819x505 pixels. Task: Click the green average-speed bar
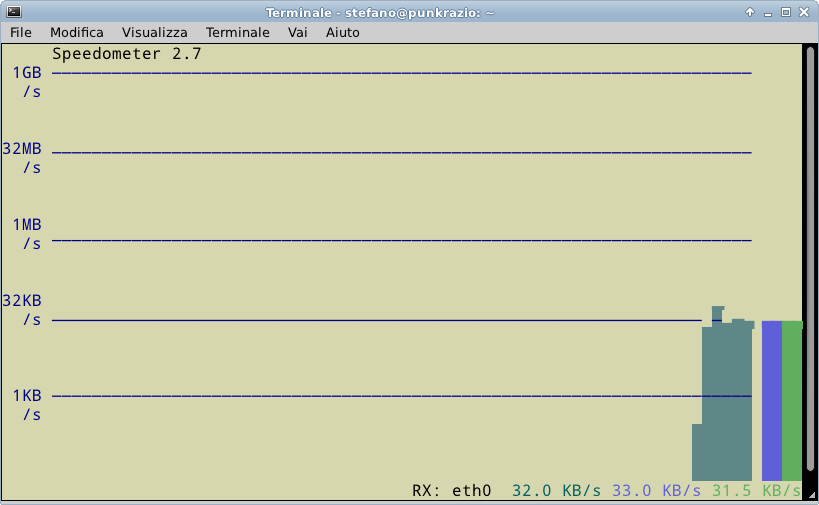[x=792, y=401]
